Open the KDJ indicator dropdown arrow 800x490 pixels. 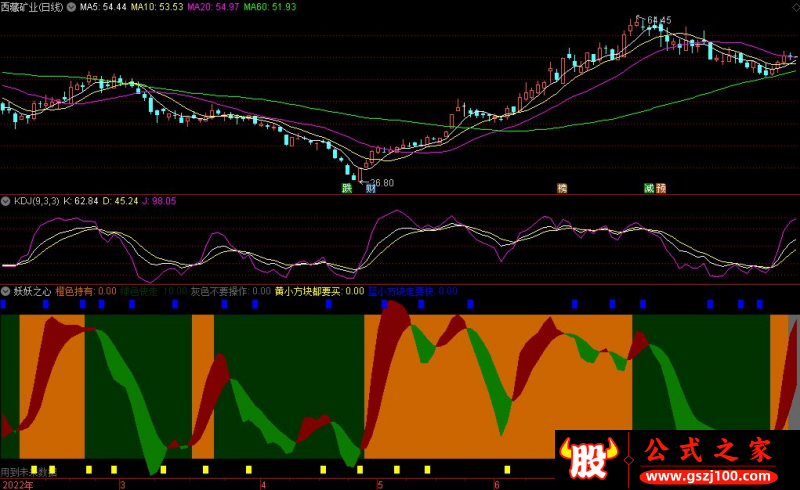6,201
